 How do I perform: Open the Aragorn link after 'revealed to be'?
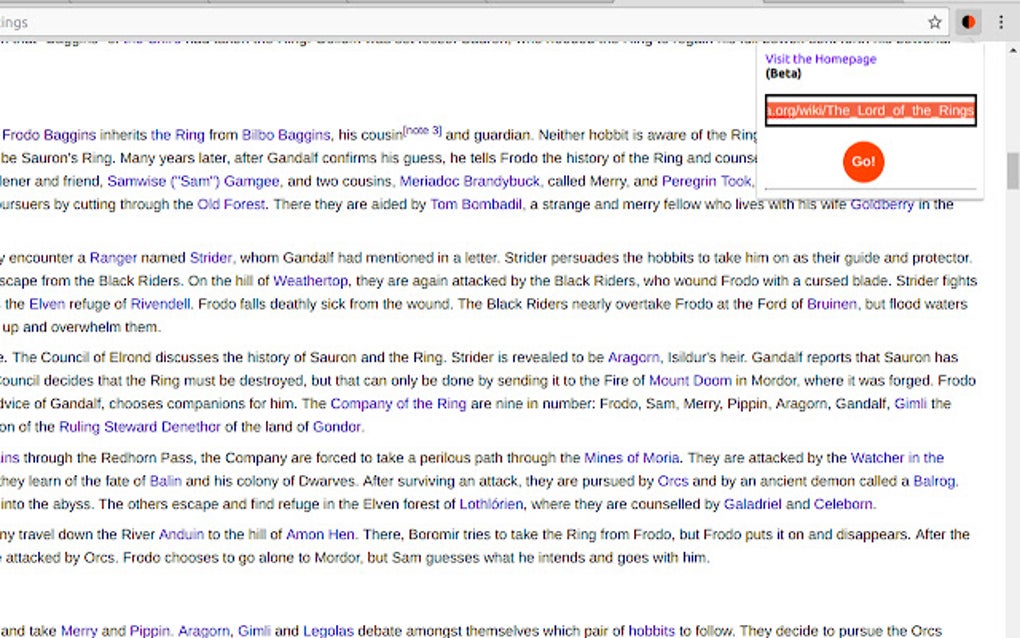(x=634, y=358)
